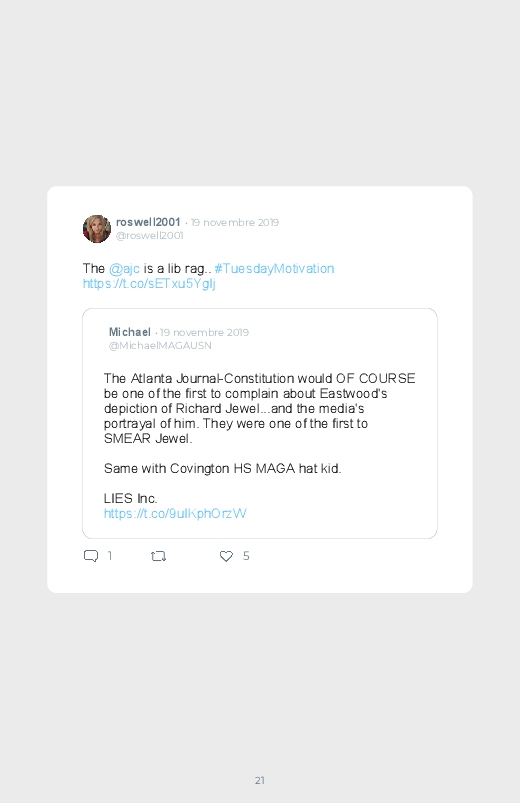Click the quoted tweet's 19 novembre 2019 date
Screen dimensions: 520x803
pyautogui.click(x=204, y=332)
